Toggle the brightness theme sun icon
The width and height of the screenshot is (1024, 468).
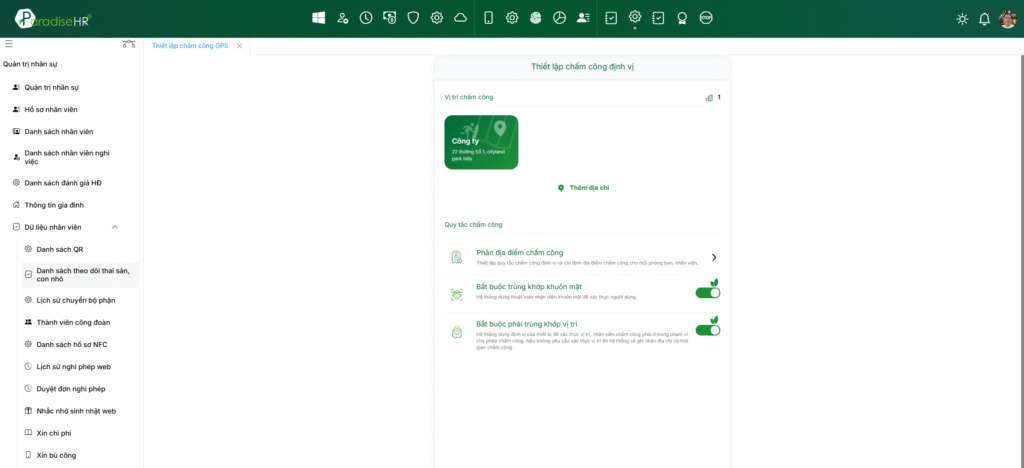tap(962, 20)
